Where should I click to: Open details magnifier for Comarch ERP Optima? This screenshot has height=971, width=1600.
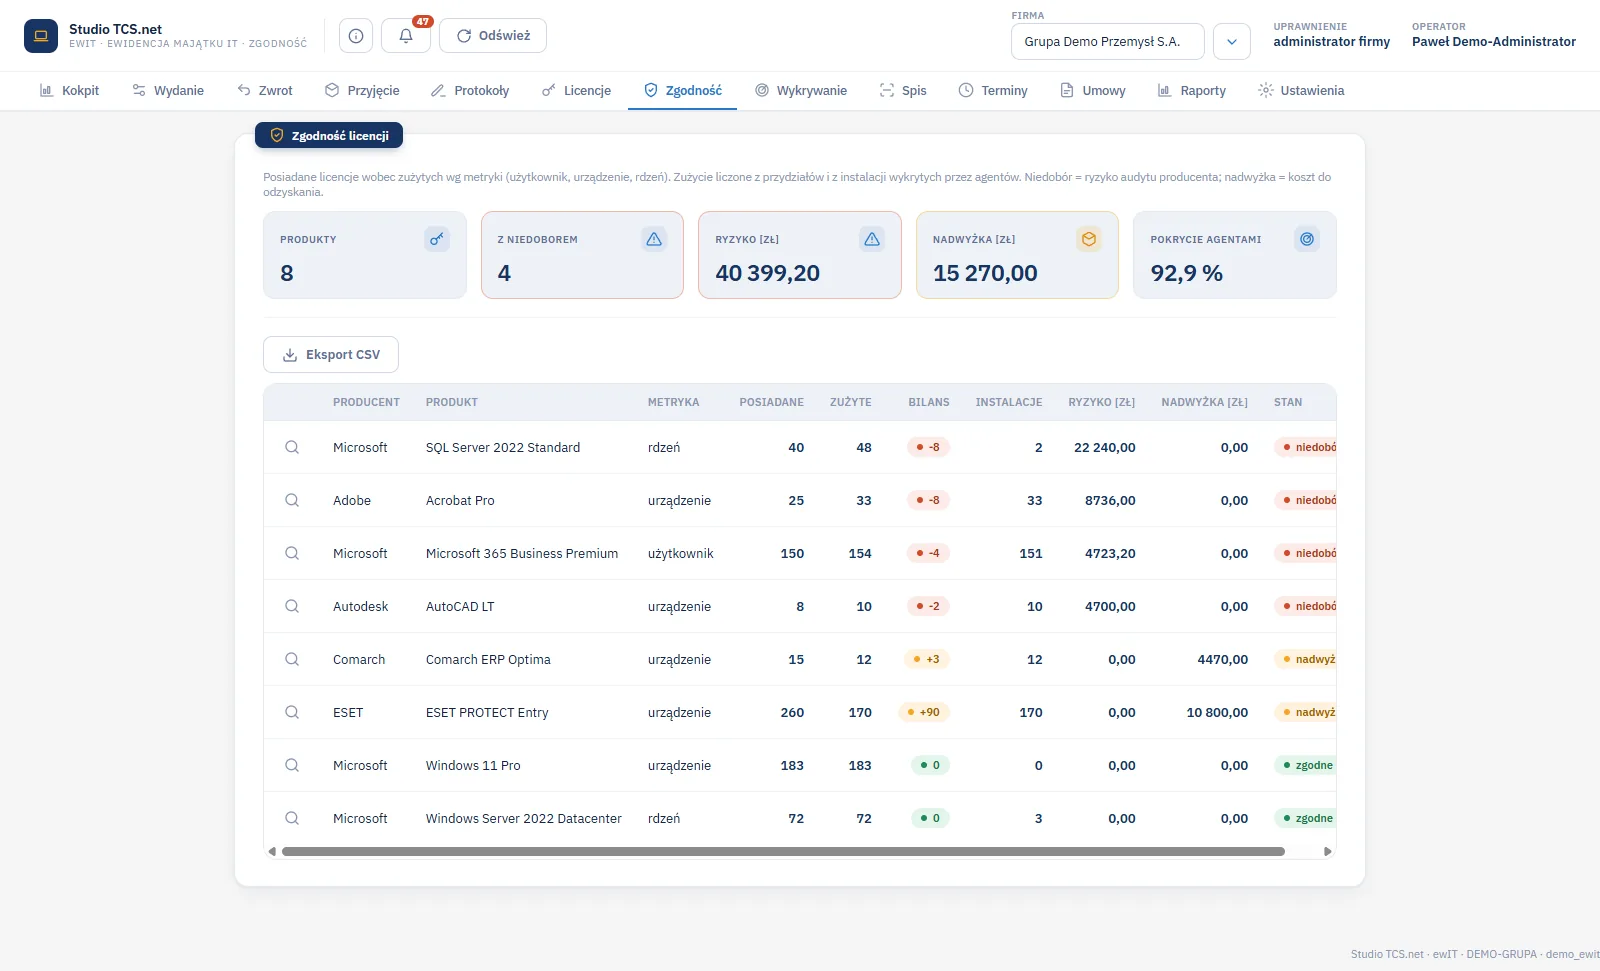[x=292, y=659]
